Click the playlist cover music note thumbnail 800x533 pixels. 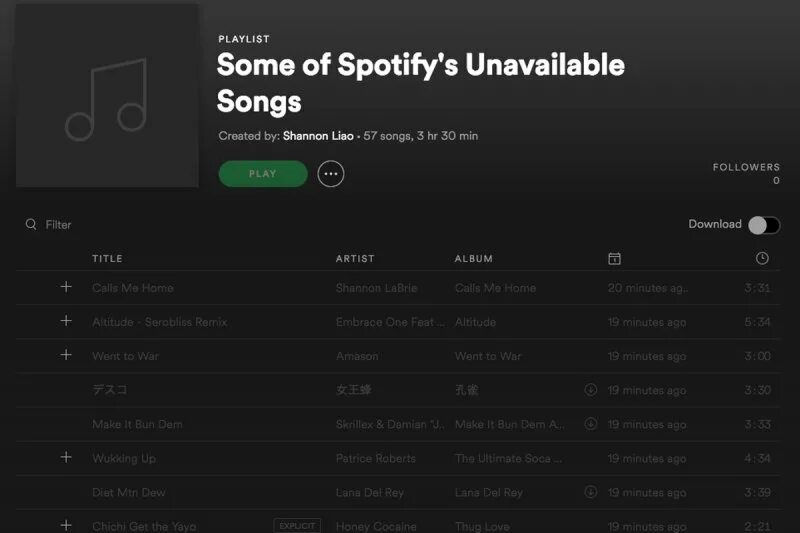click(x=107, y=95)
